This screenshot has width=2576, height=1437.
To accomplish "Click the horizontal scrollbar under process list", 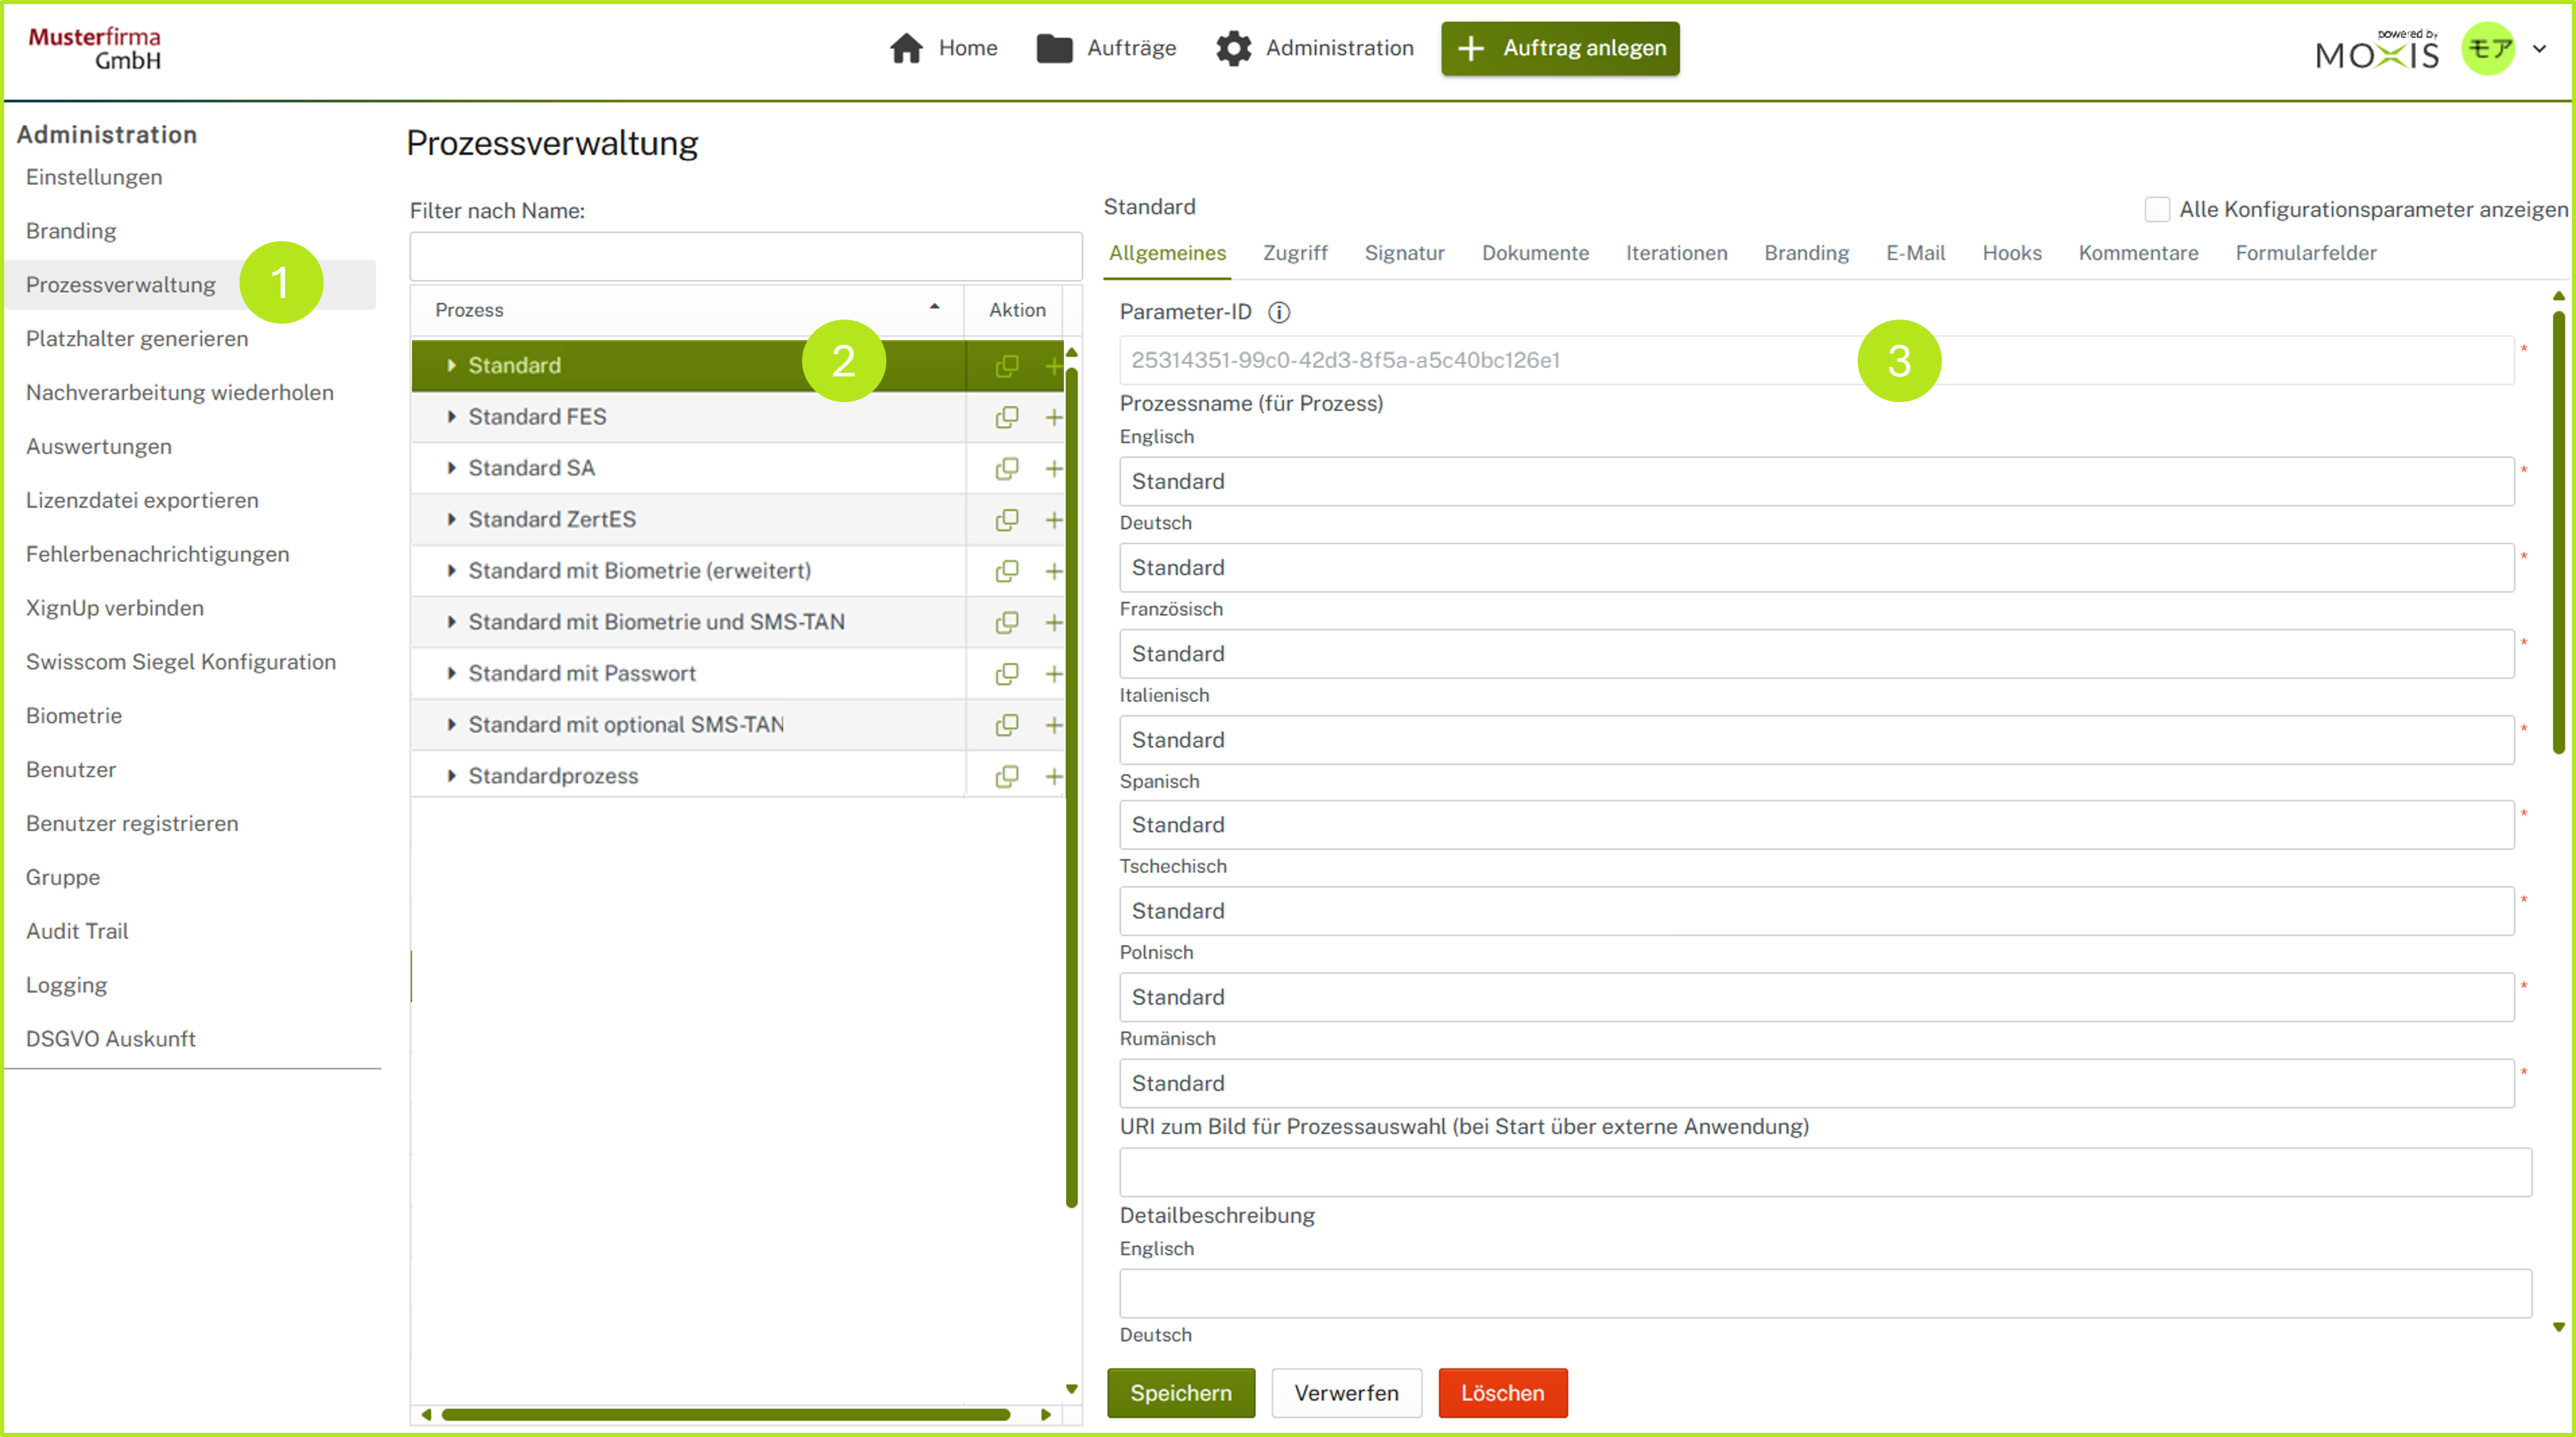I will 725,1414.
